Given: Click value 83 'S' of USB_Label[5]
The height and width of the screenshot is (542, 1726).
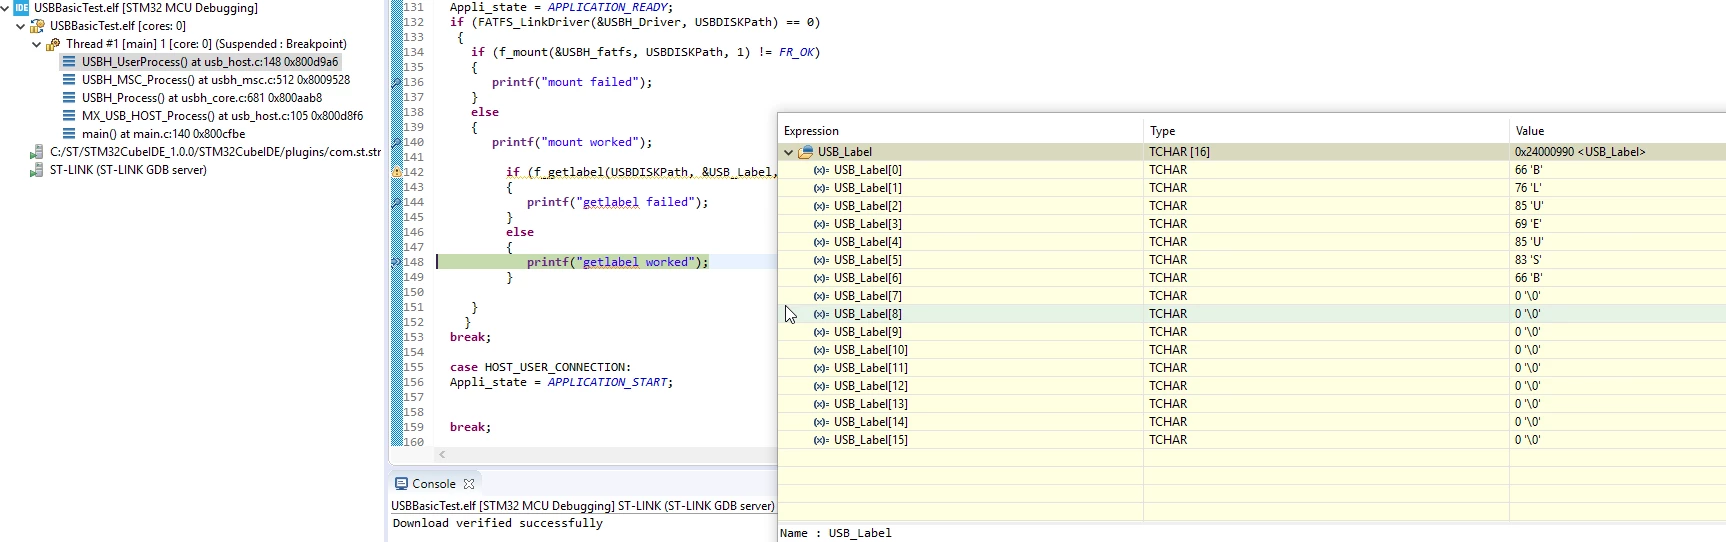Looking at the screenshot, I should 1528,260.
